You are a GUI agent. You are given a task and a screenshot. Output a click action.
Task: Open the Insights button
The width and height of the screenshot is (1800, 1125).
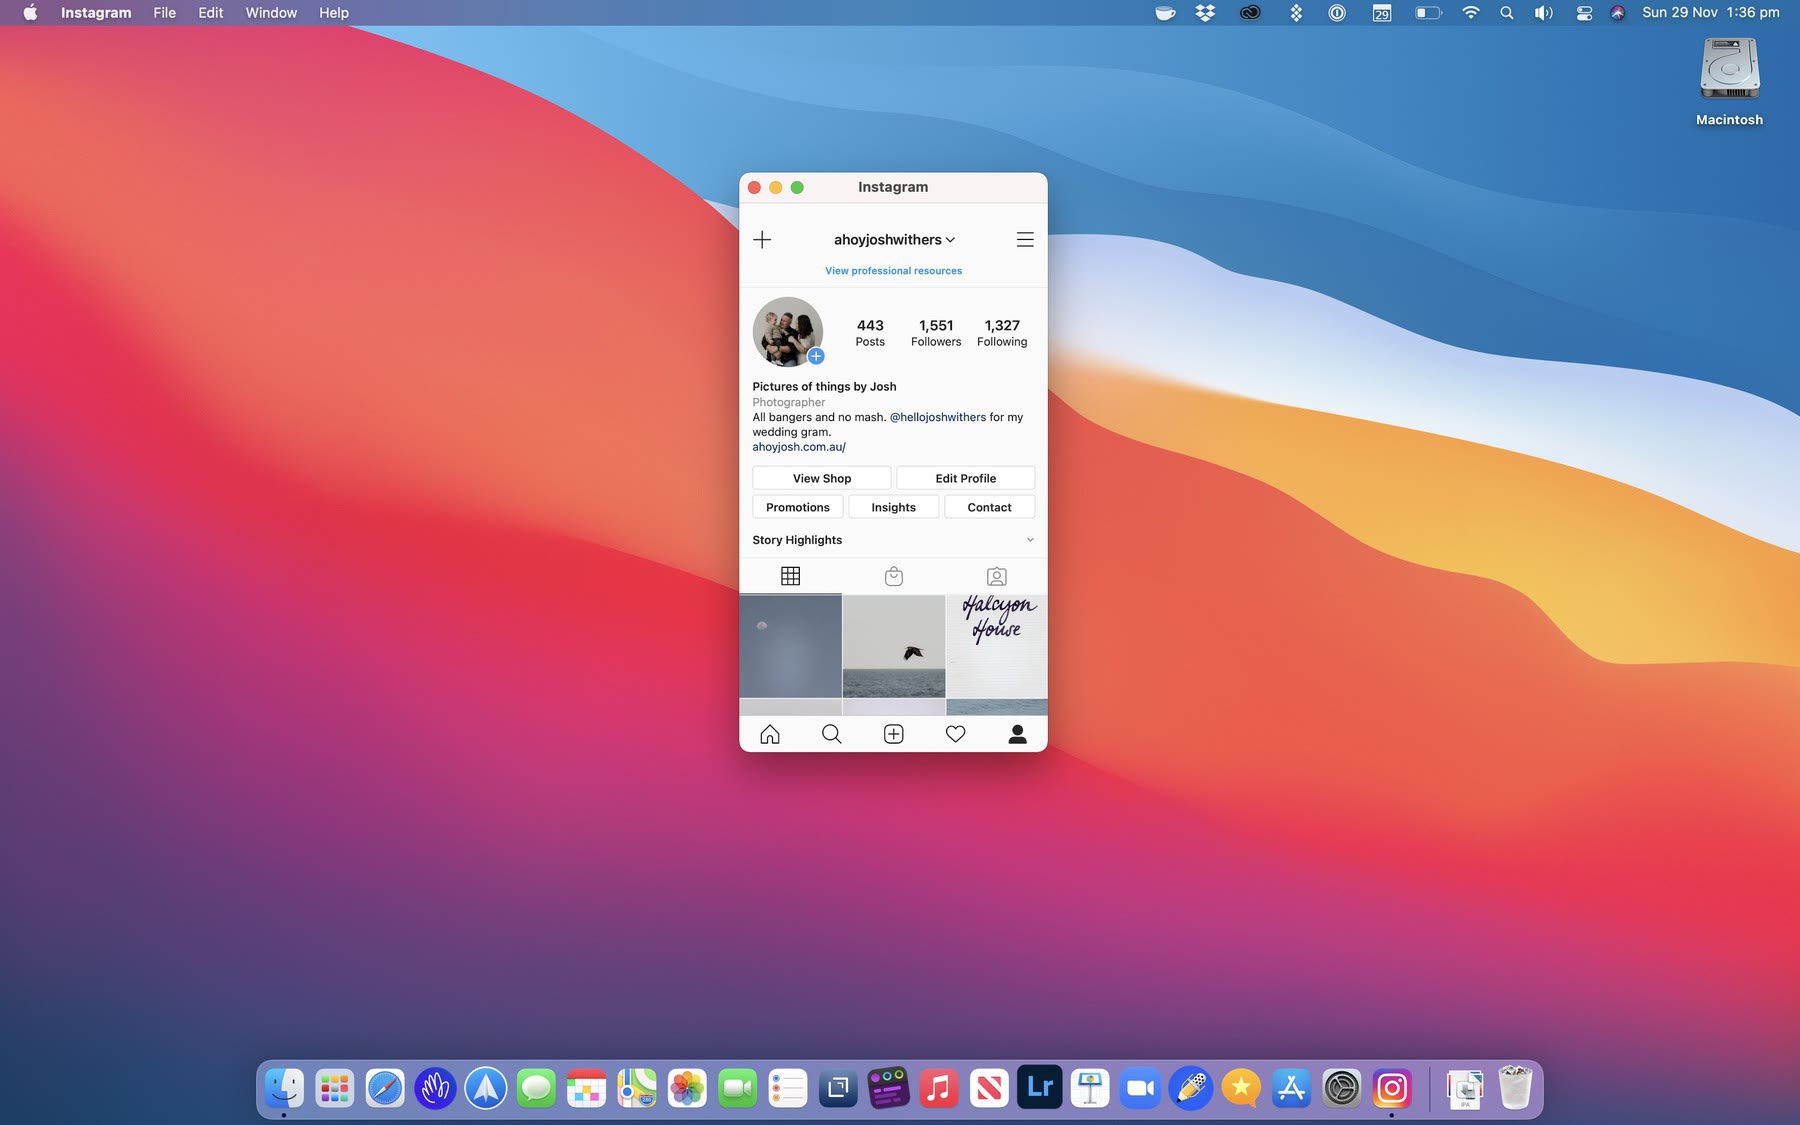pyautogui.click(x=893, y=508)
